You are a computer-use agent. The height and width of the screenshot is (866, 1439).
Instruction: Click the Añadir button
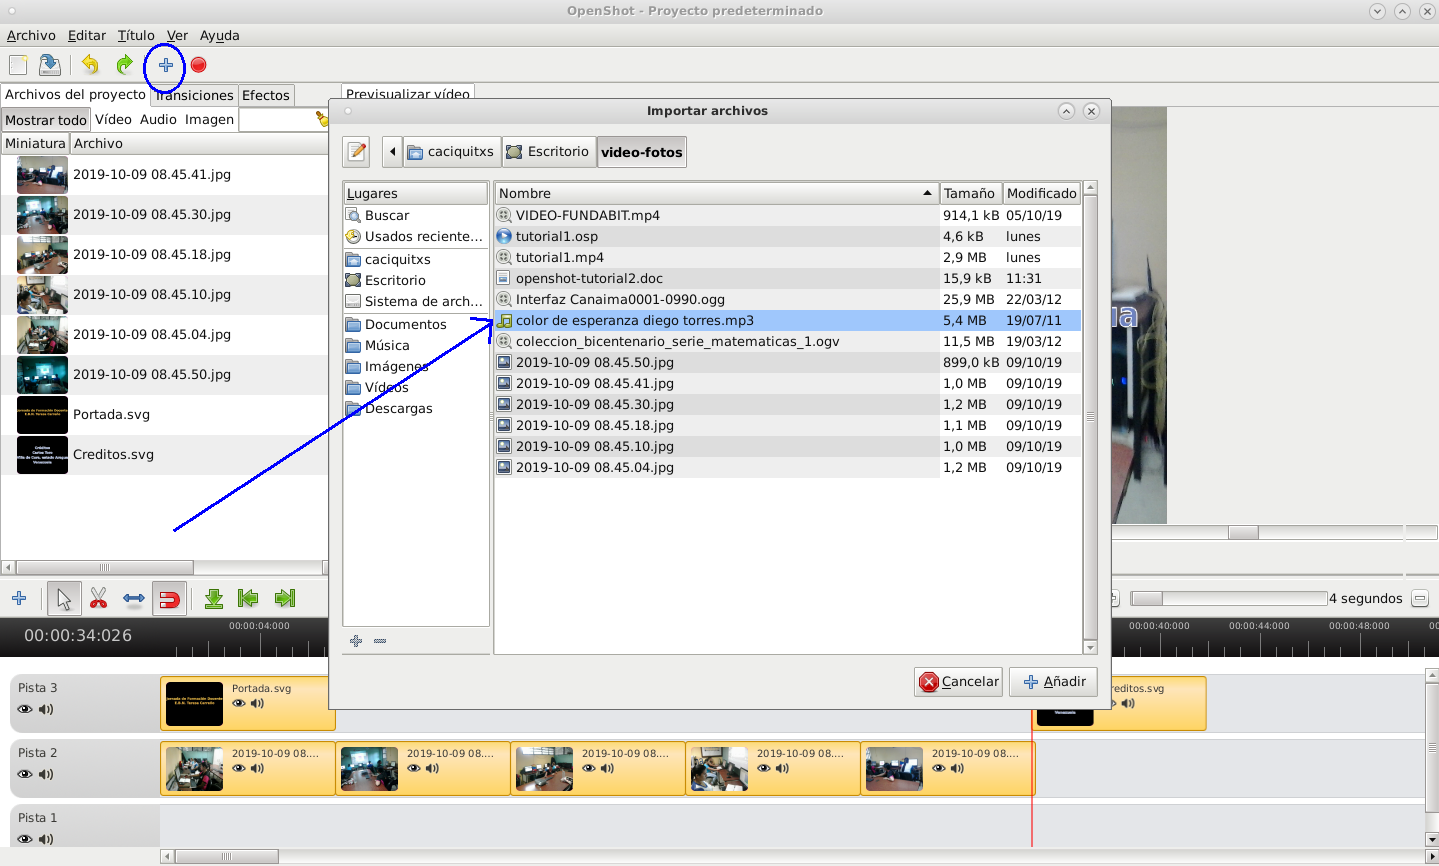pyautogui.click(x=1053, y=682)
